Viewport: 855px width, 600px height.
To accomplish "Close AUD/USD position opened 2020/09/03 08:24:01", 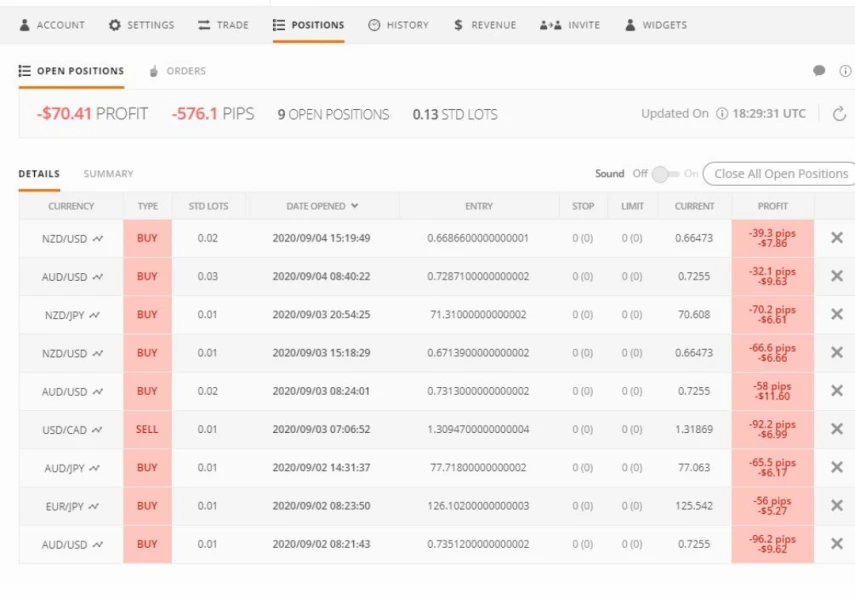I will (x=837, y=391).
